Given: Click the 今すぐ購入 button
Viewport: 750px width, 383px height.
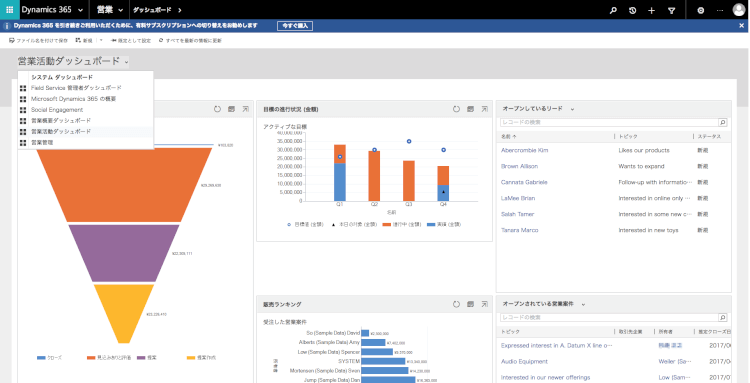Looking at the screenshot, I should pos(295,26).
